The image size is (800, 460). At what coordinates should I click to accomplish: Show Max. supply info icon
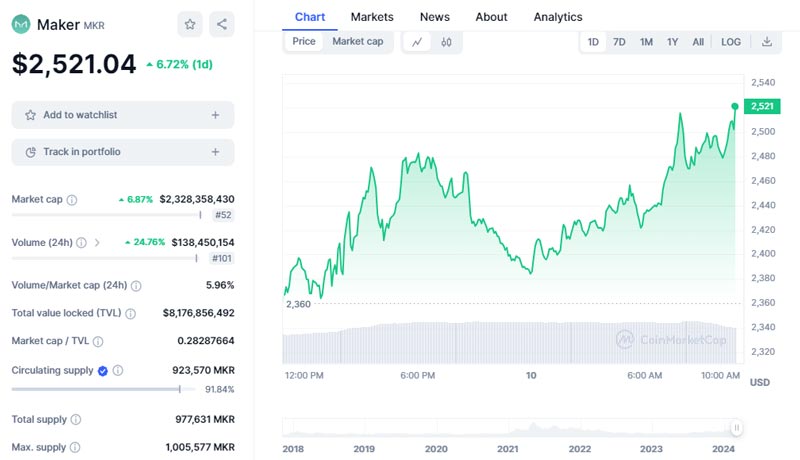75,447
